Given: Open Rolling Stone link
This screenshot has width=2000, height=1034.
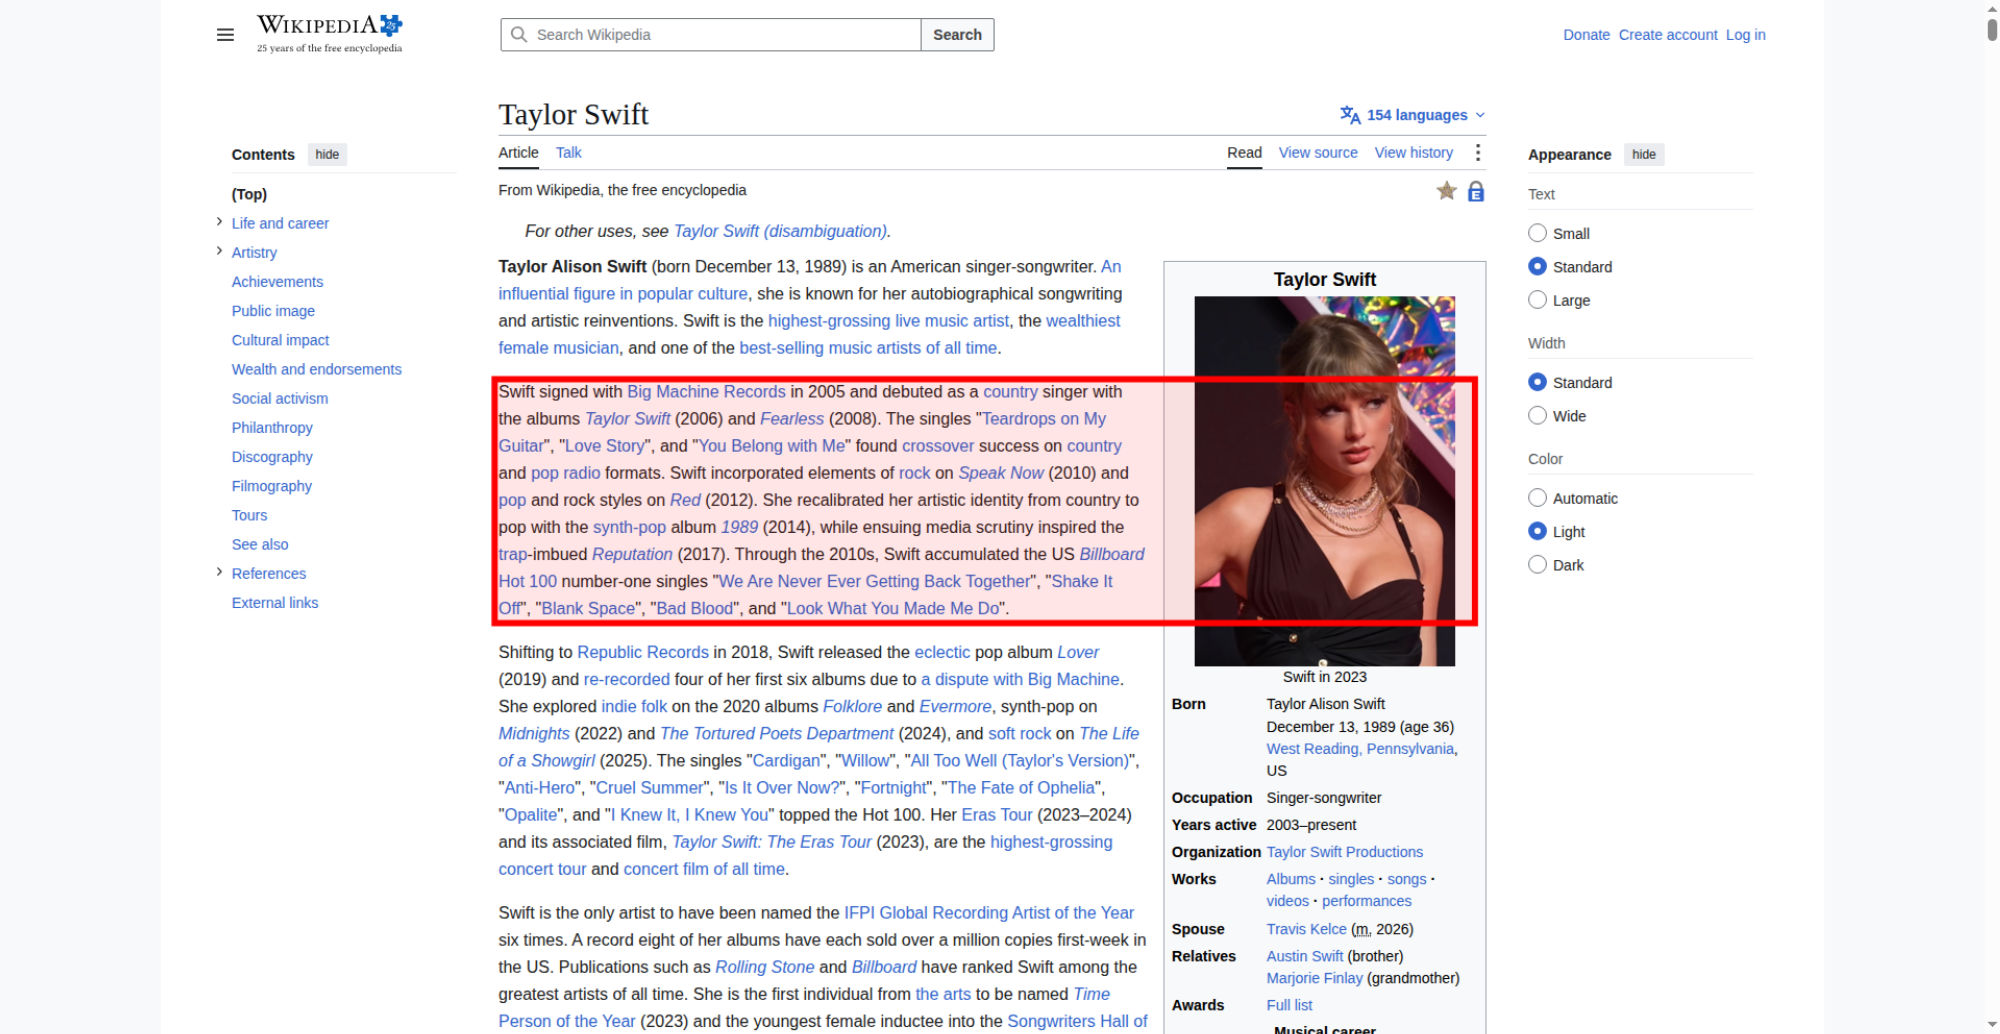Looking at the screenshot, I should [x=764, y=967].
